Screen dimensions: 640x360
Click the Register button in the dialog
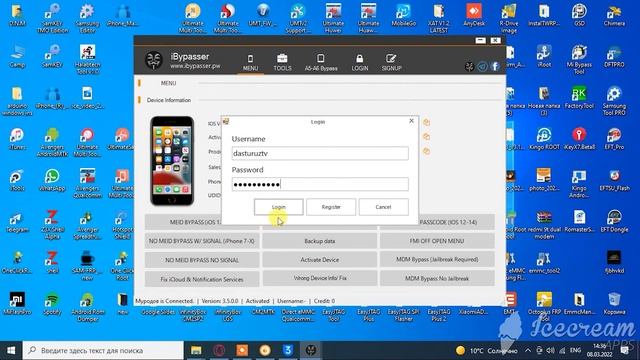[331, 207]
